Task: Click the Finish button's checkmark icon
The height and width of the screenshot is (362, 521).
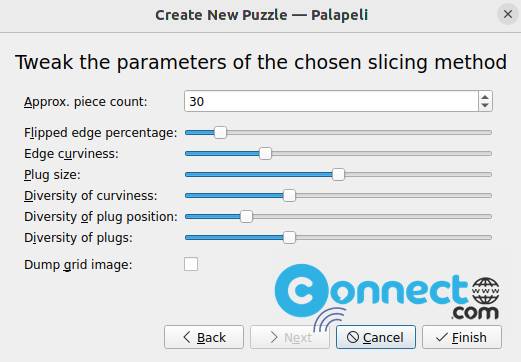Action: [x=441, y=337]
